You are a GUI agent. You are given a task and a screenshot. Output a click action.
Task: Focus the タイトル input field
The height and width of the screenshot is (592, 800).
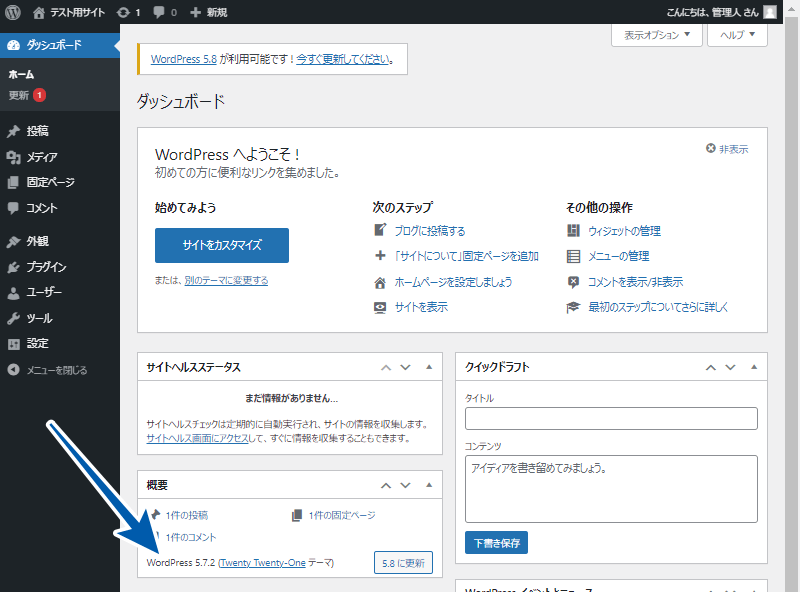(611, 418)
